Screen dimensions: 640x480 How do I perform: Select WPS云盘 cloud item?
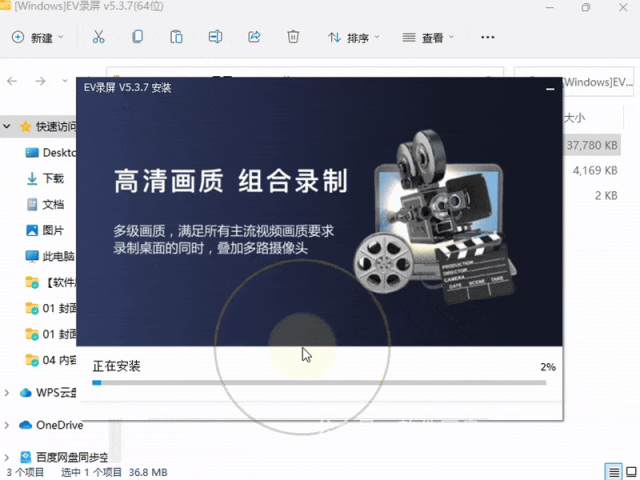click(48, 393)
